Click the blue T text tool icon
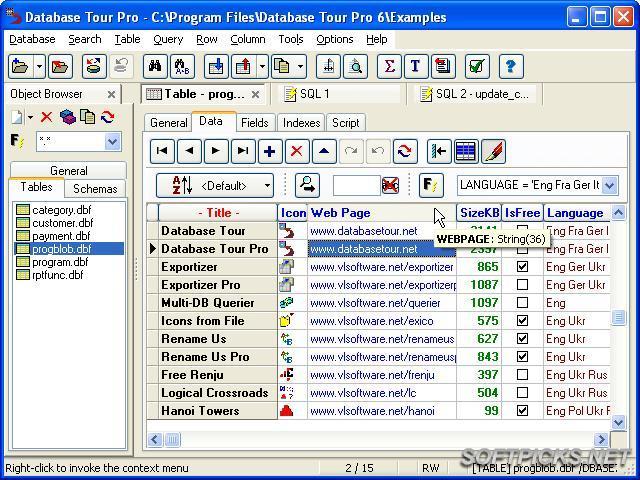Viewport: 640px width, 480px height. [416, 66]
